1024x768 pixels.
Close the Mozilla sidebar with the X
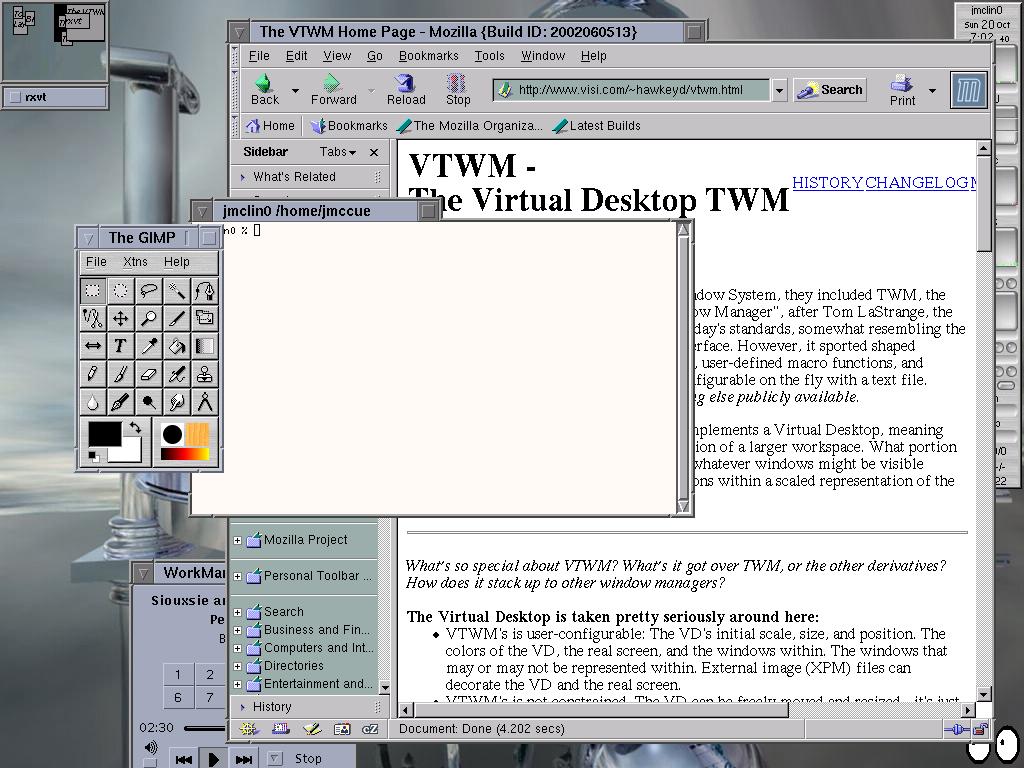(x=374, y=152)
